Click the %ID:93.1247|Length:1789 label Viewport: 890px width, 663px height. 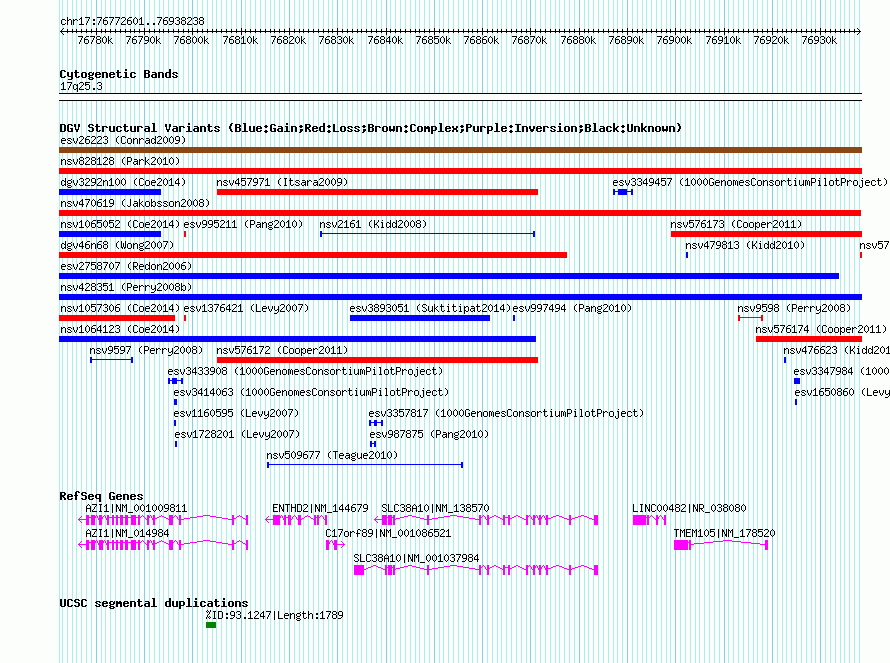[x=274, y=615]
